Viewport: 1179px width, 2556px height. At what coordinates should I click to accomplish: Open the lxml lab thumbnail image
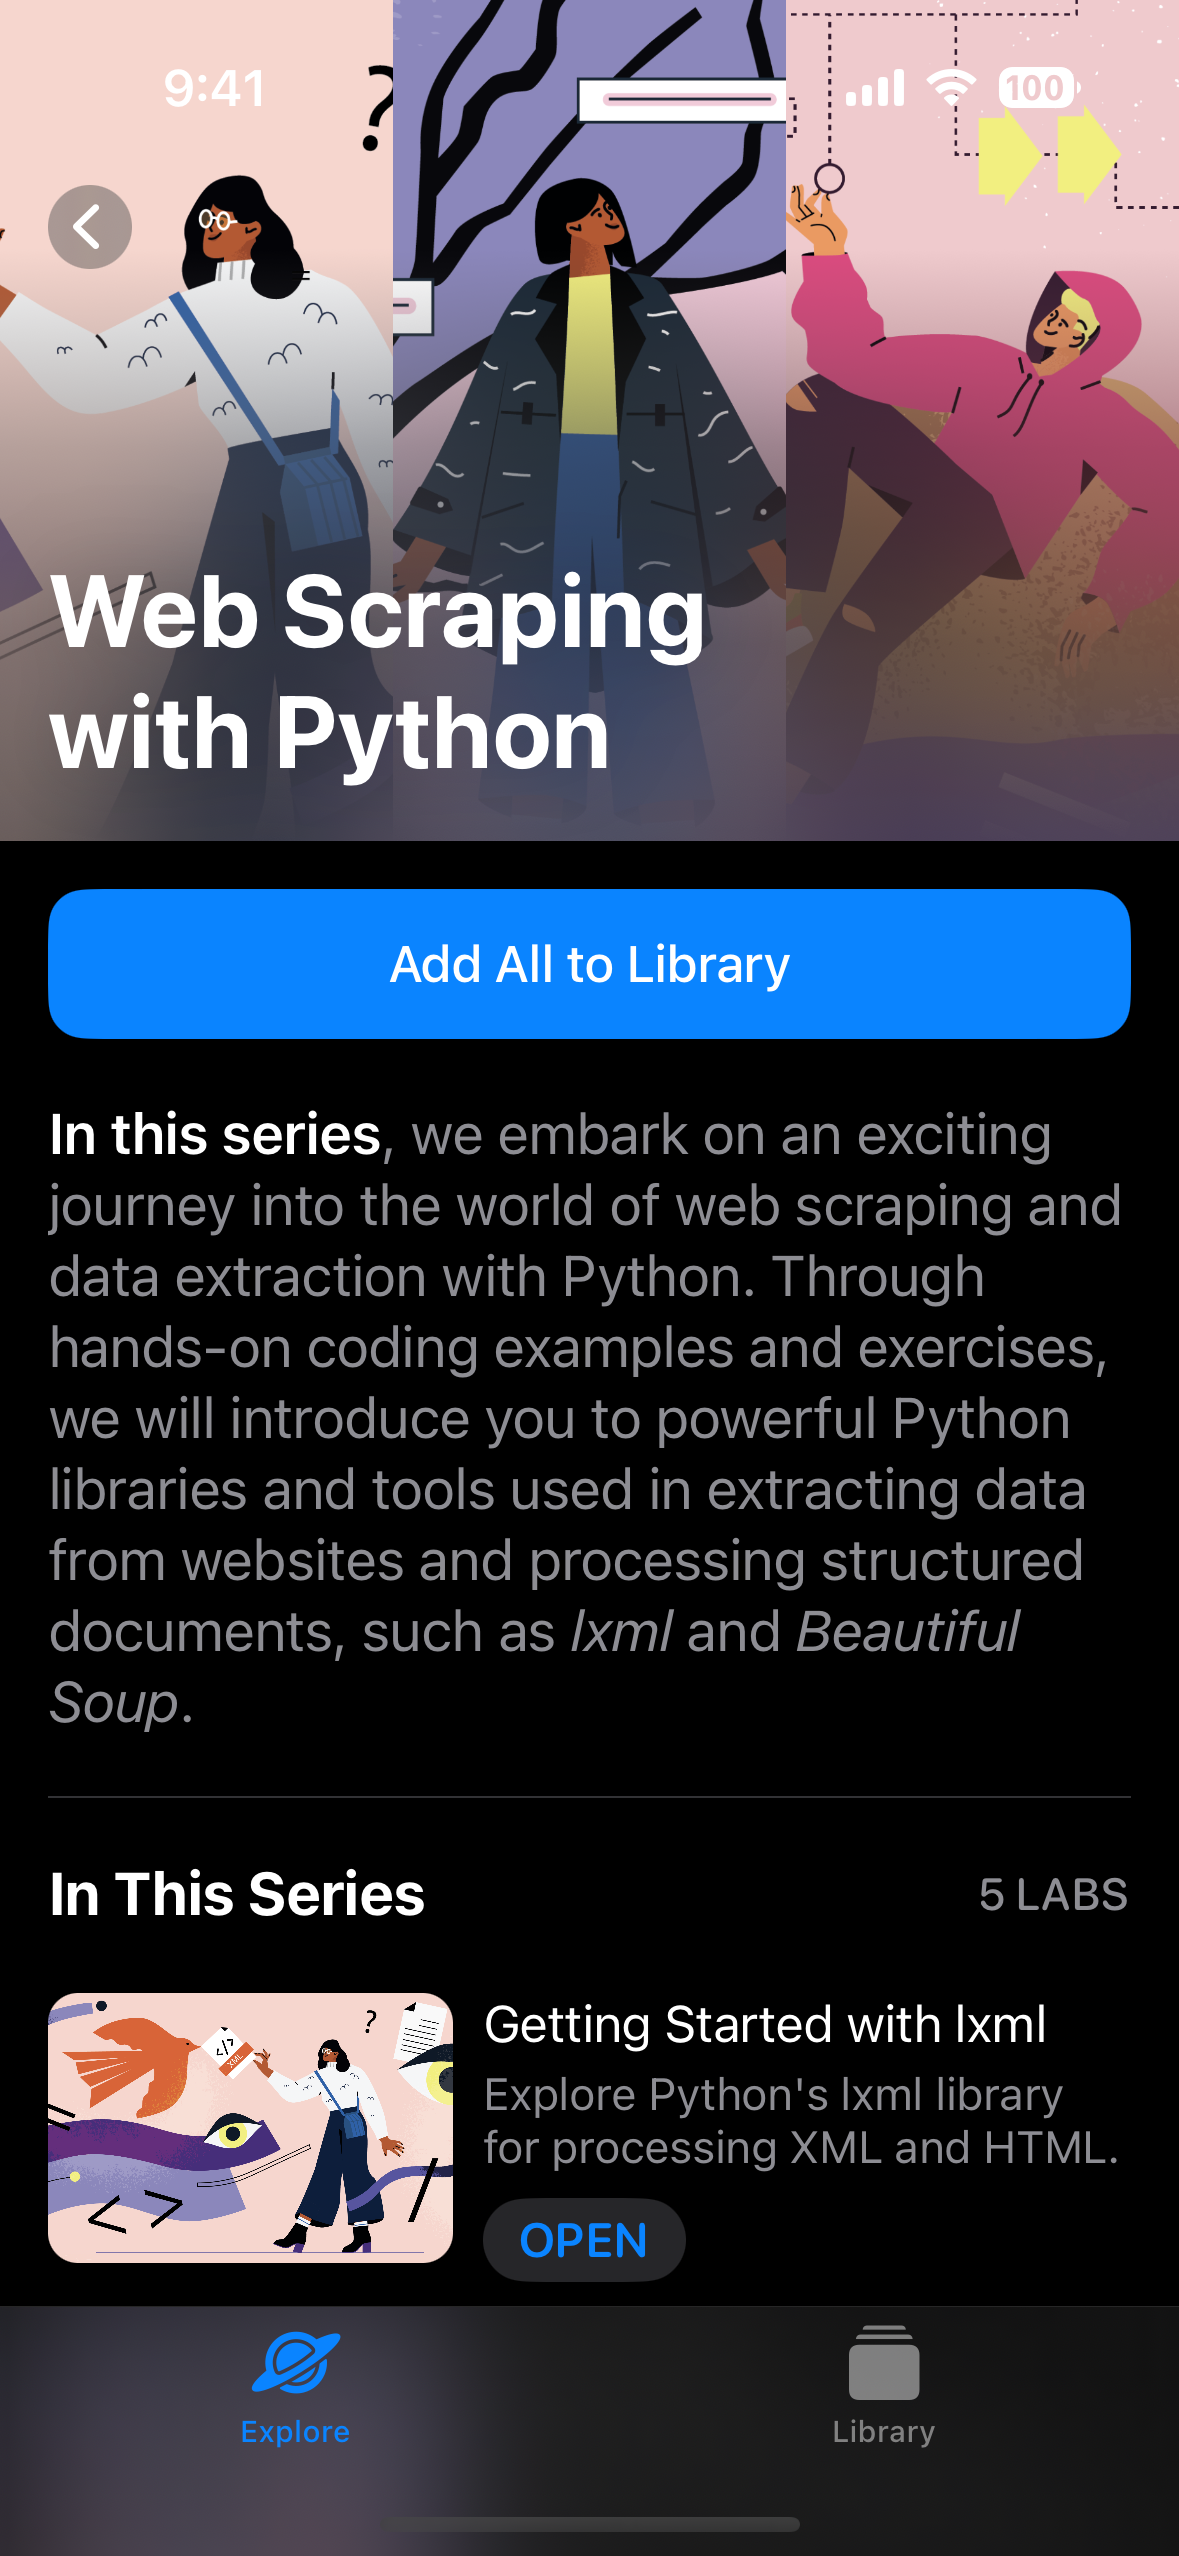pyautogui.click(x=250, y=2127)
